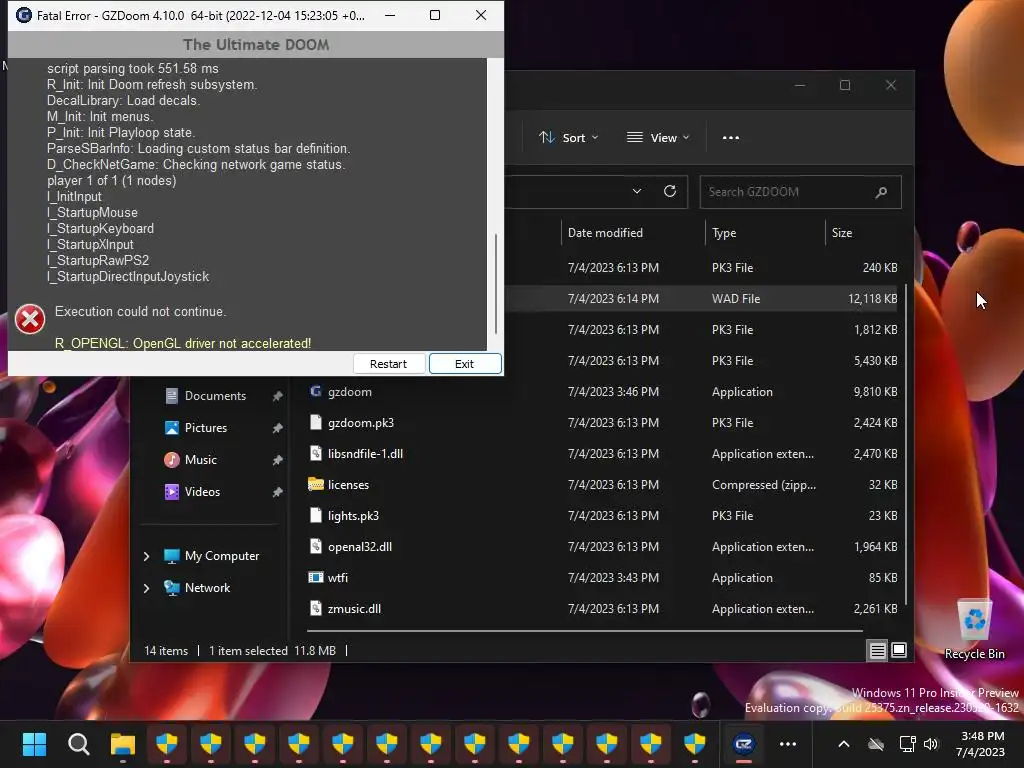The width and height of the screenshot is (1024, 768).
Task: Sort by the Type column header
Action: tap(724, 233)
